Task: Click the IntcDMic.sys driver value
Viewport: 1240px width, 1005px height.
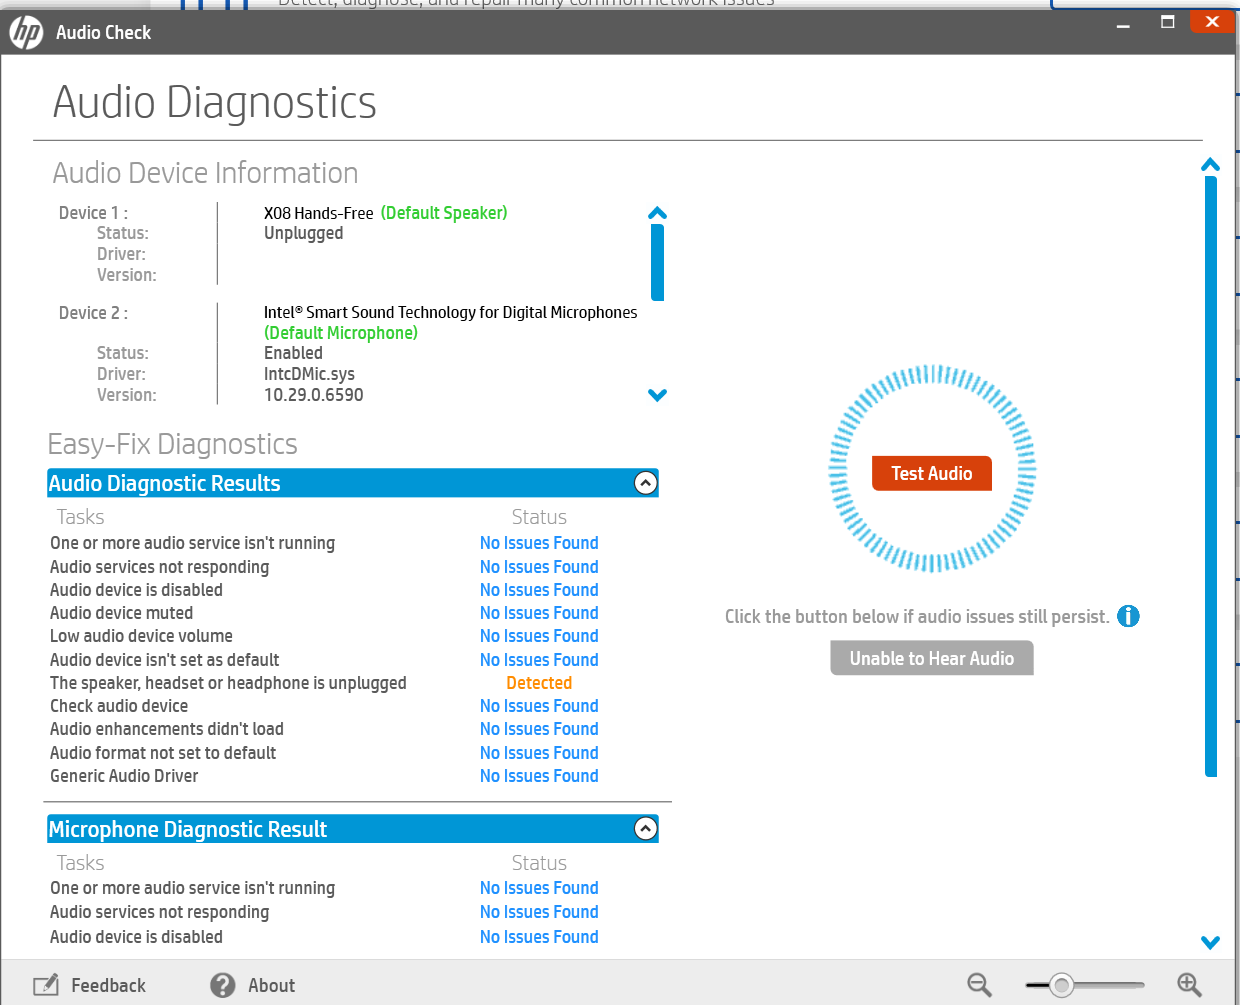Action: click(309, 374)
